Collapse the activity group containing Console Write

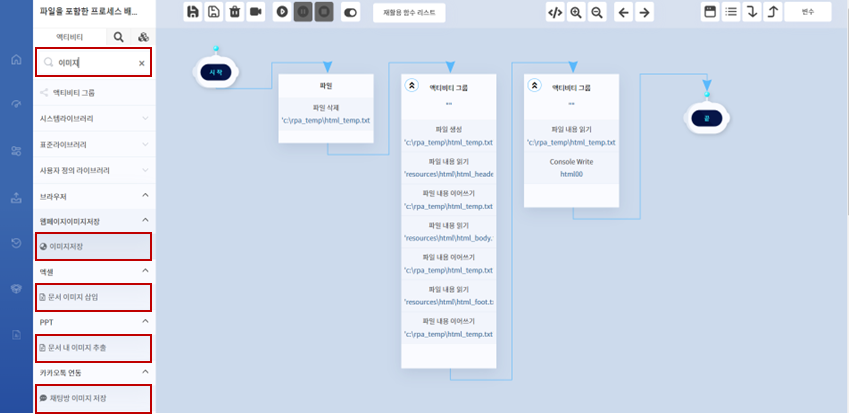(x=534, y=86)
